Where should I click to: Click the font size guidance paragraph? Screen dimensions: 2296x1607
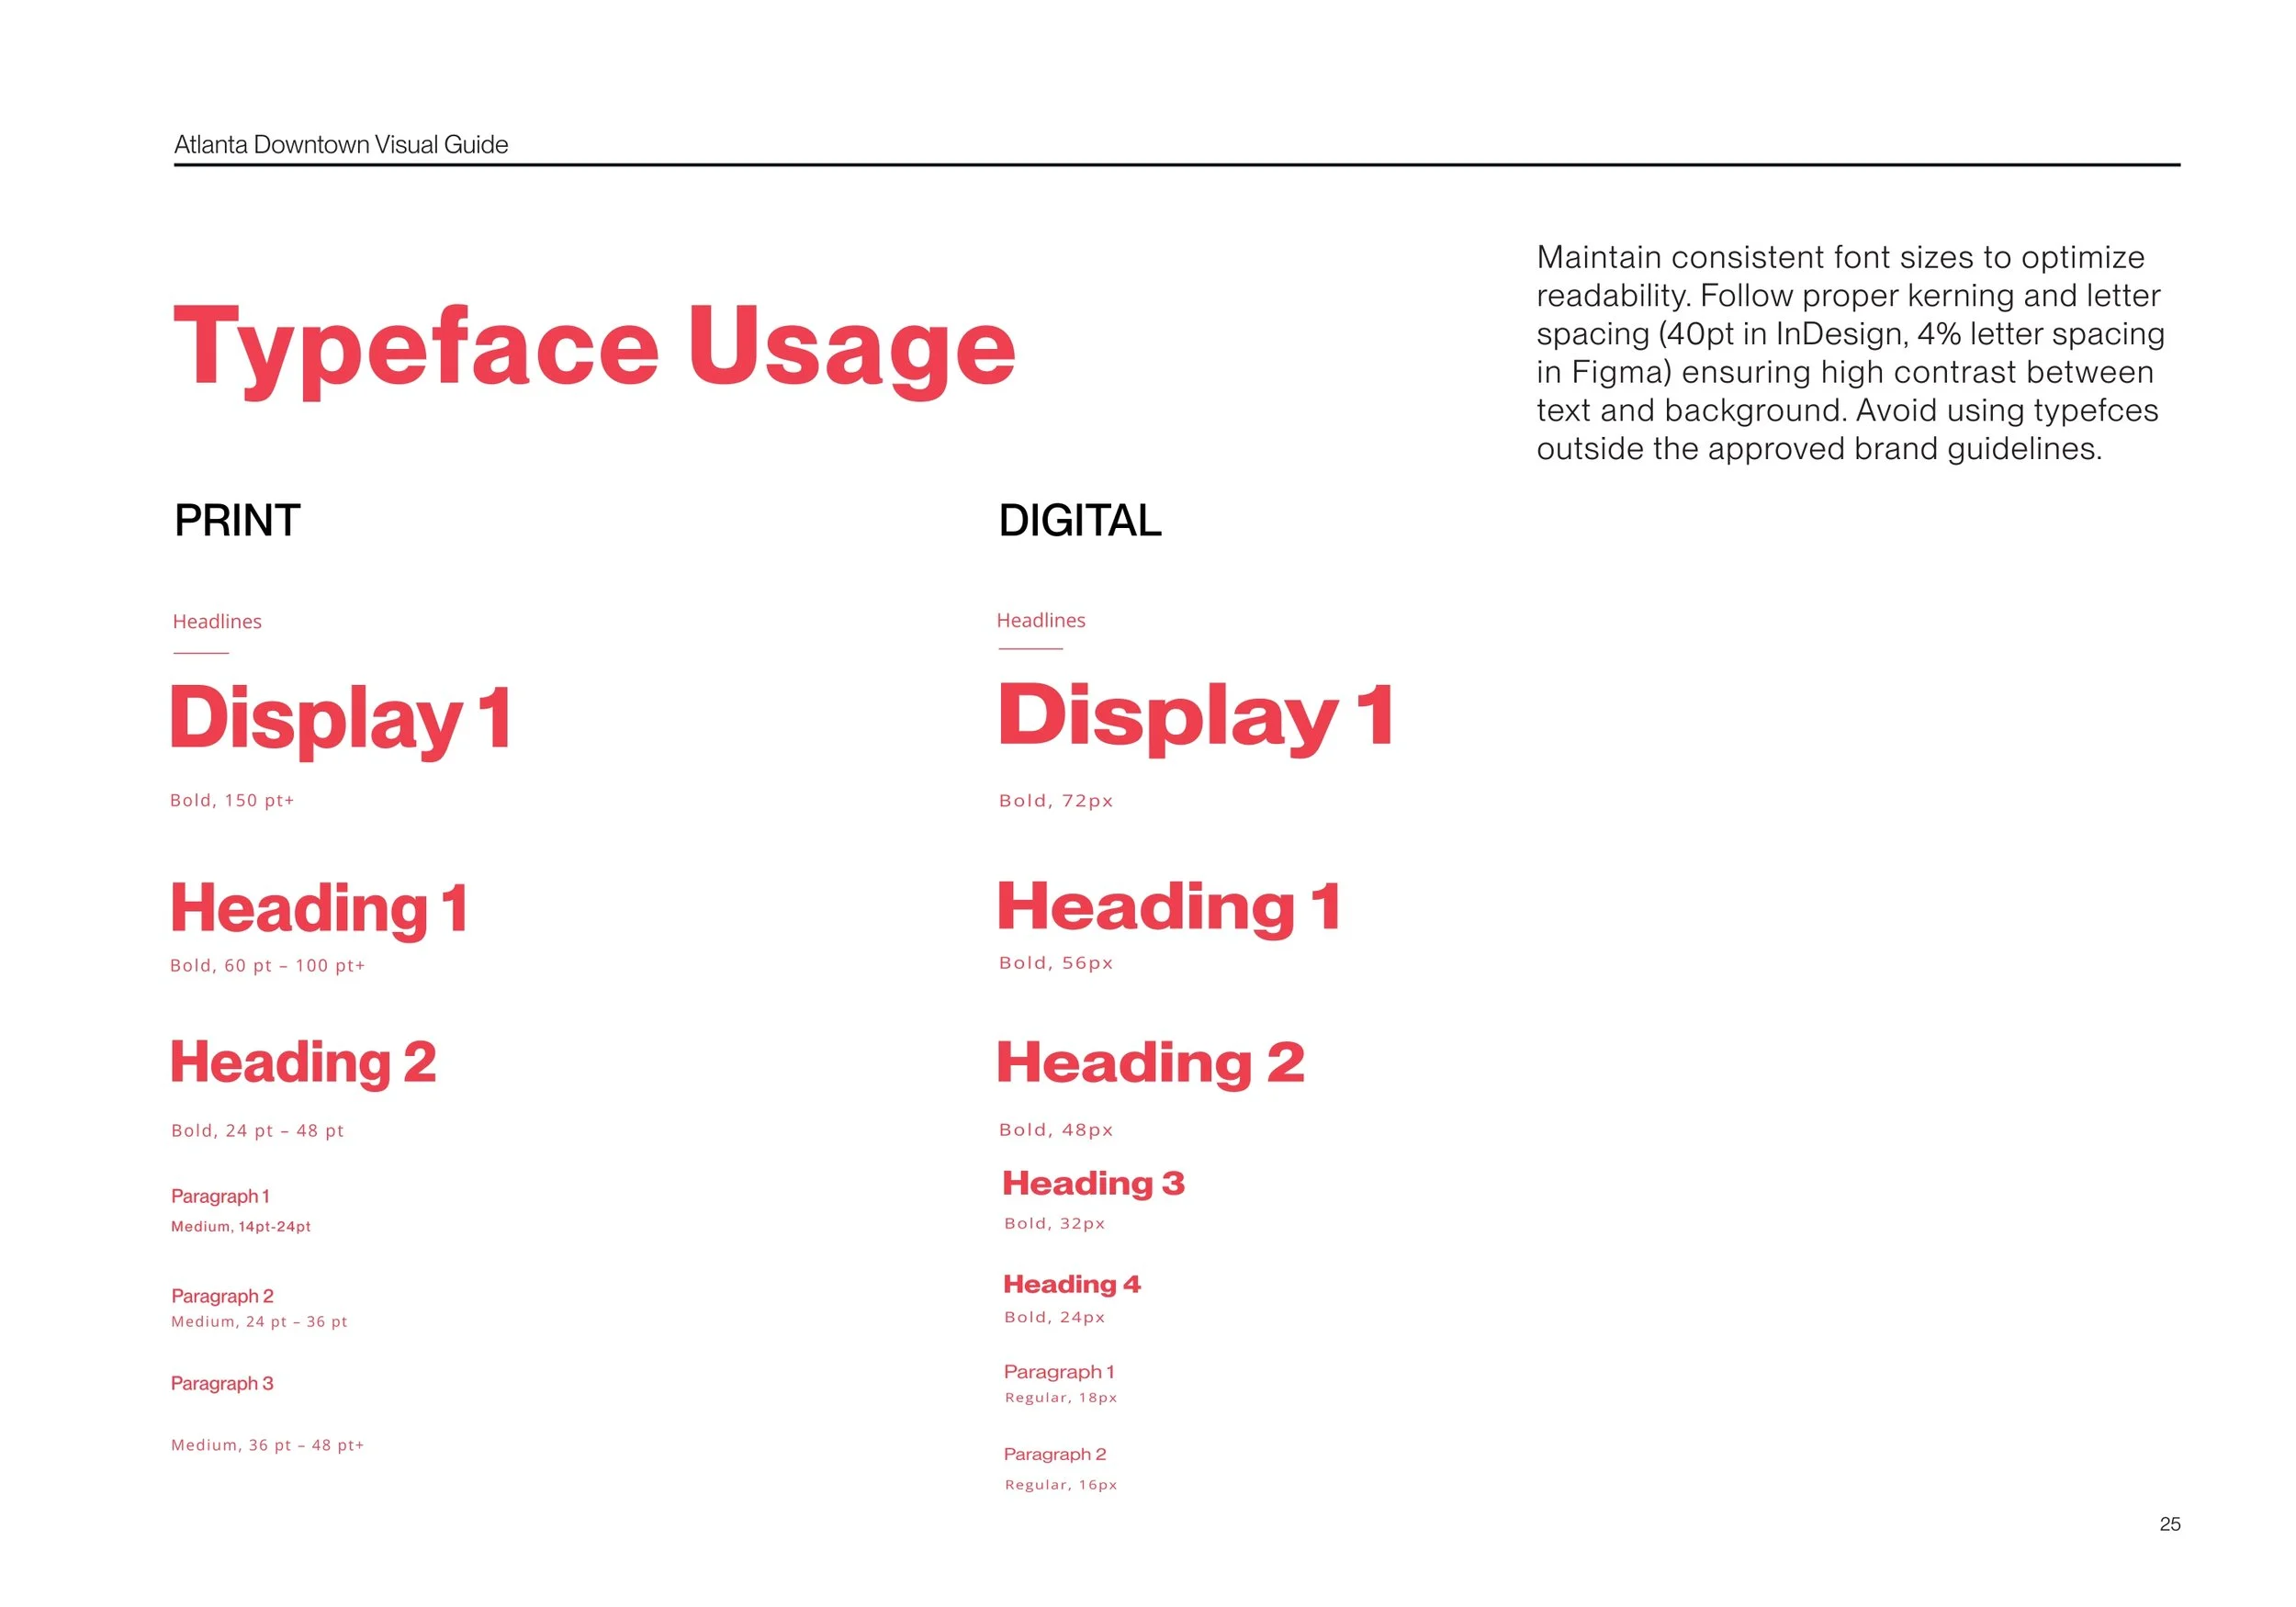click(x=1849, y=353)
